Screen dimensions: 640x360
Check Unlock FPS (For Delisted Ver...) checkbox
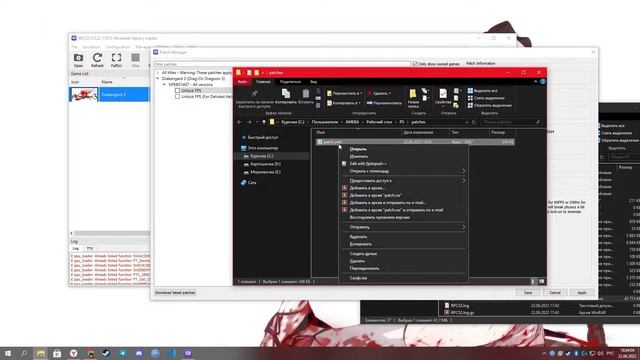click(x=177, y=97)
